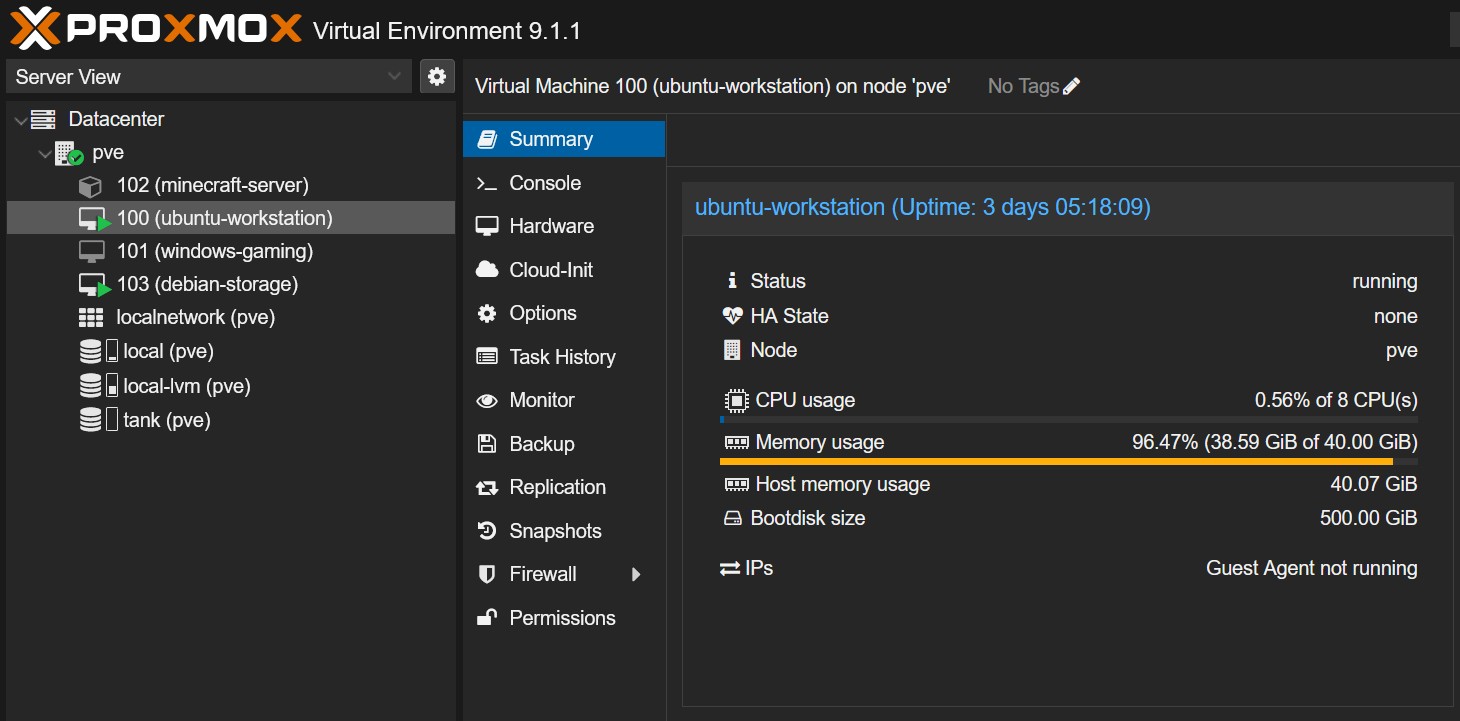Select 100 (ubuntu-workstation) in tree

(x=231, y=218)
